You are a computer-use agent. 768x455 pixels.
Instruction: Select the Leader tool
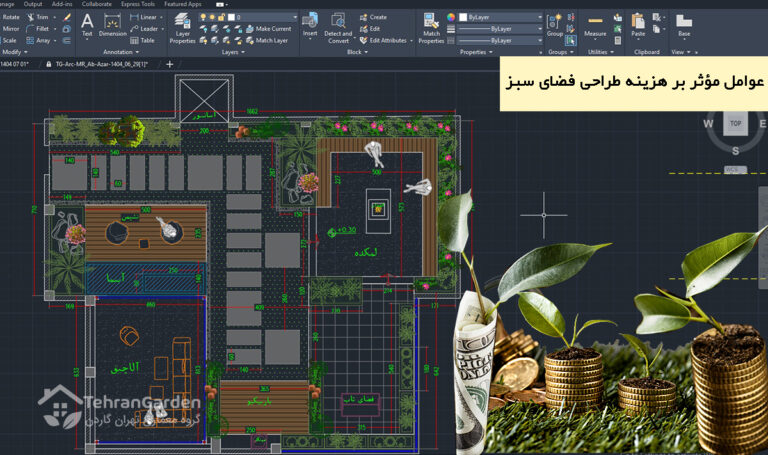(x=144, y=29)
